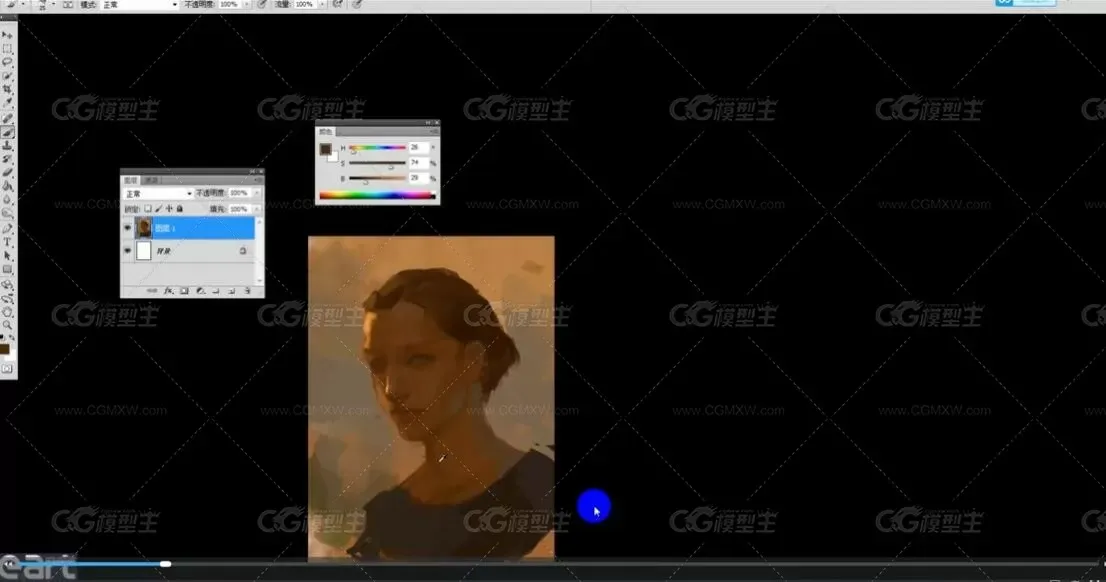Click the H hue slider in Color panel

click(377, 148)
